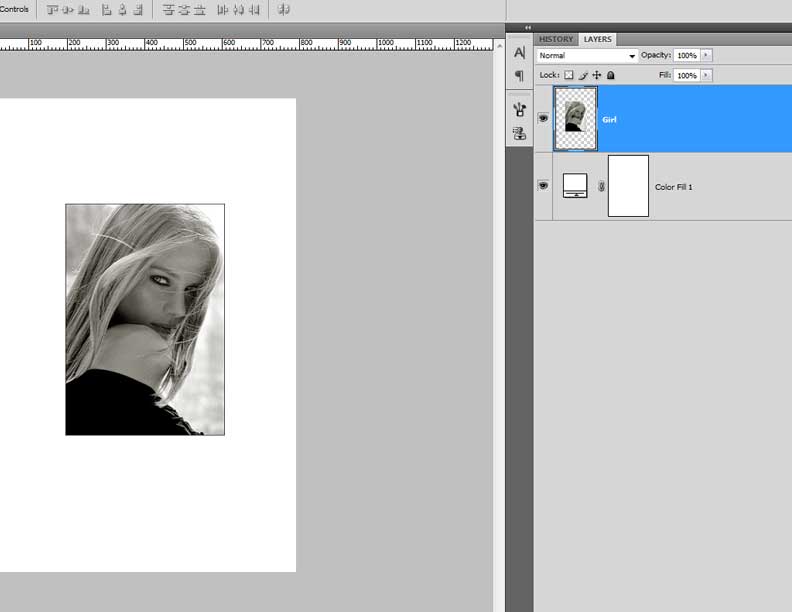The height and width of the screenshot is (612, 792).
Task: Distribute bottom edges of layers
Action: [x=200, y=10]
